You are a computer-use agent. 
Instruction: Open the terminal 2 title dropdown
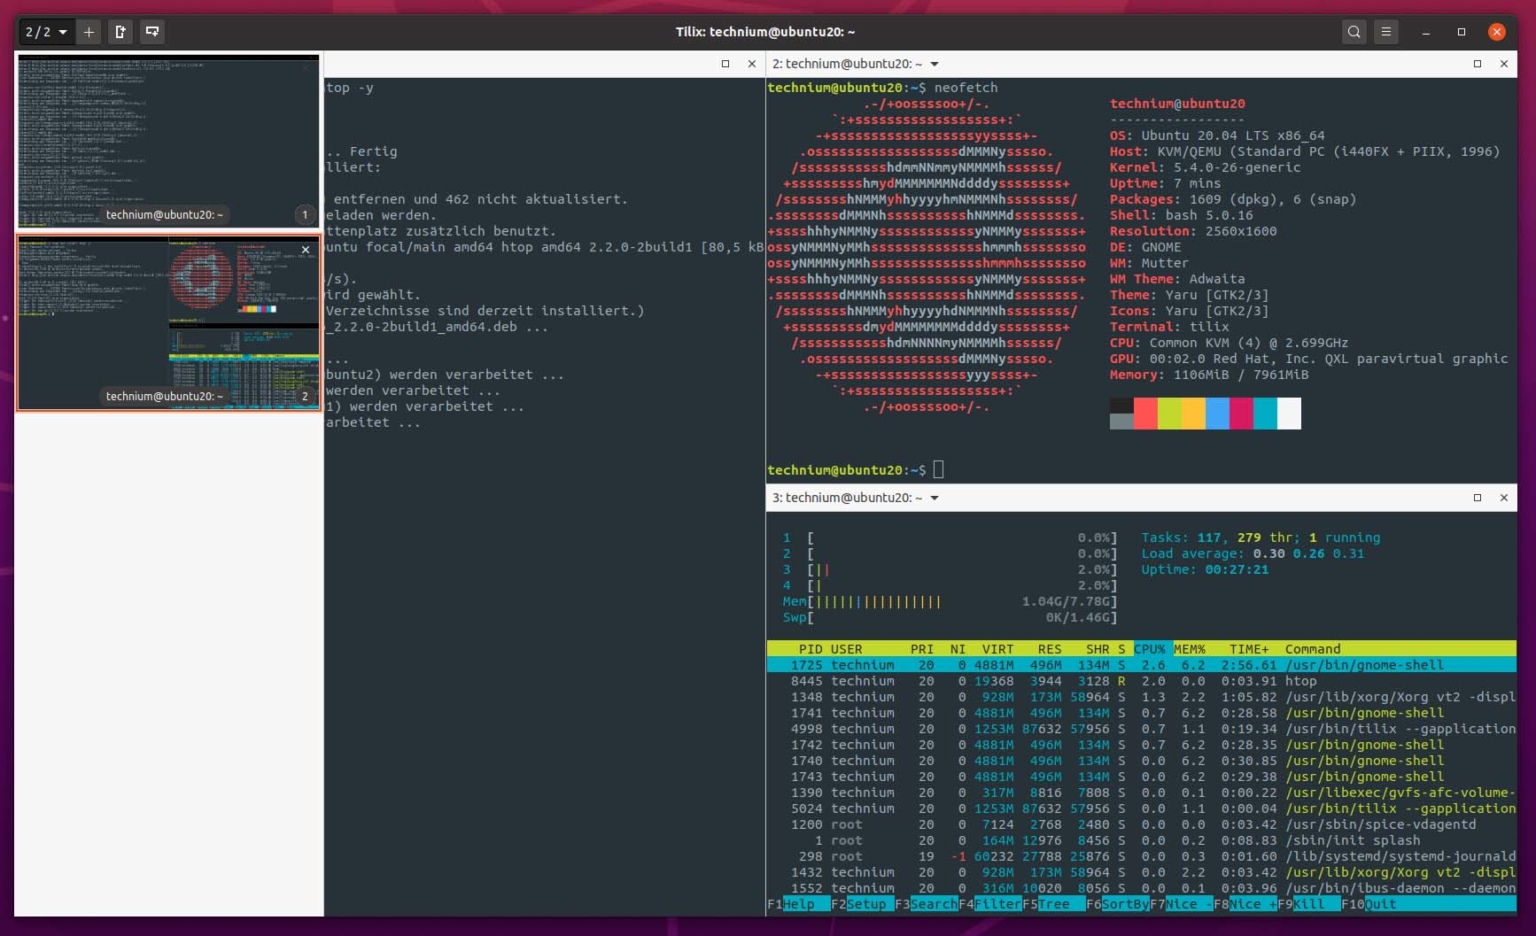click(x=934, y=63)
